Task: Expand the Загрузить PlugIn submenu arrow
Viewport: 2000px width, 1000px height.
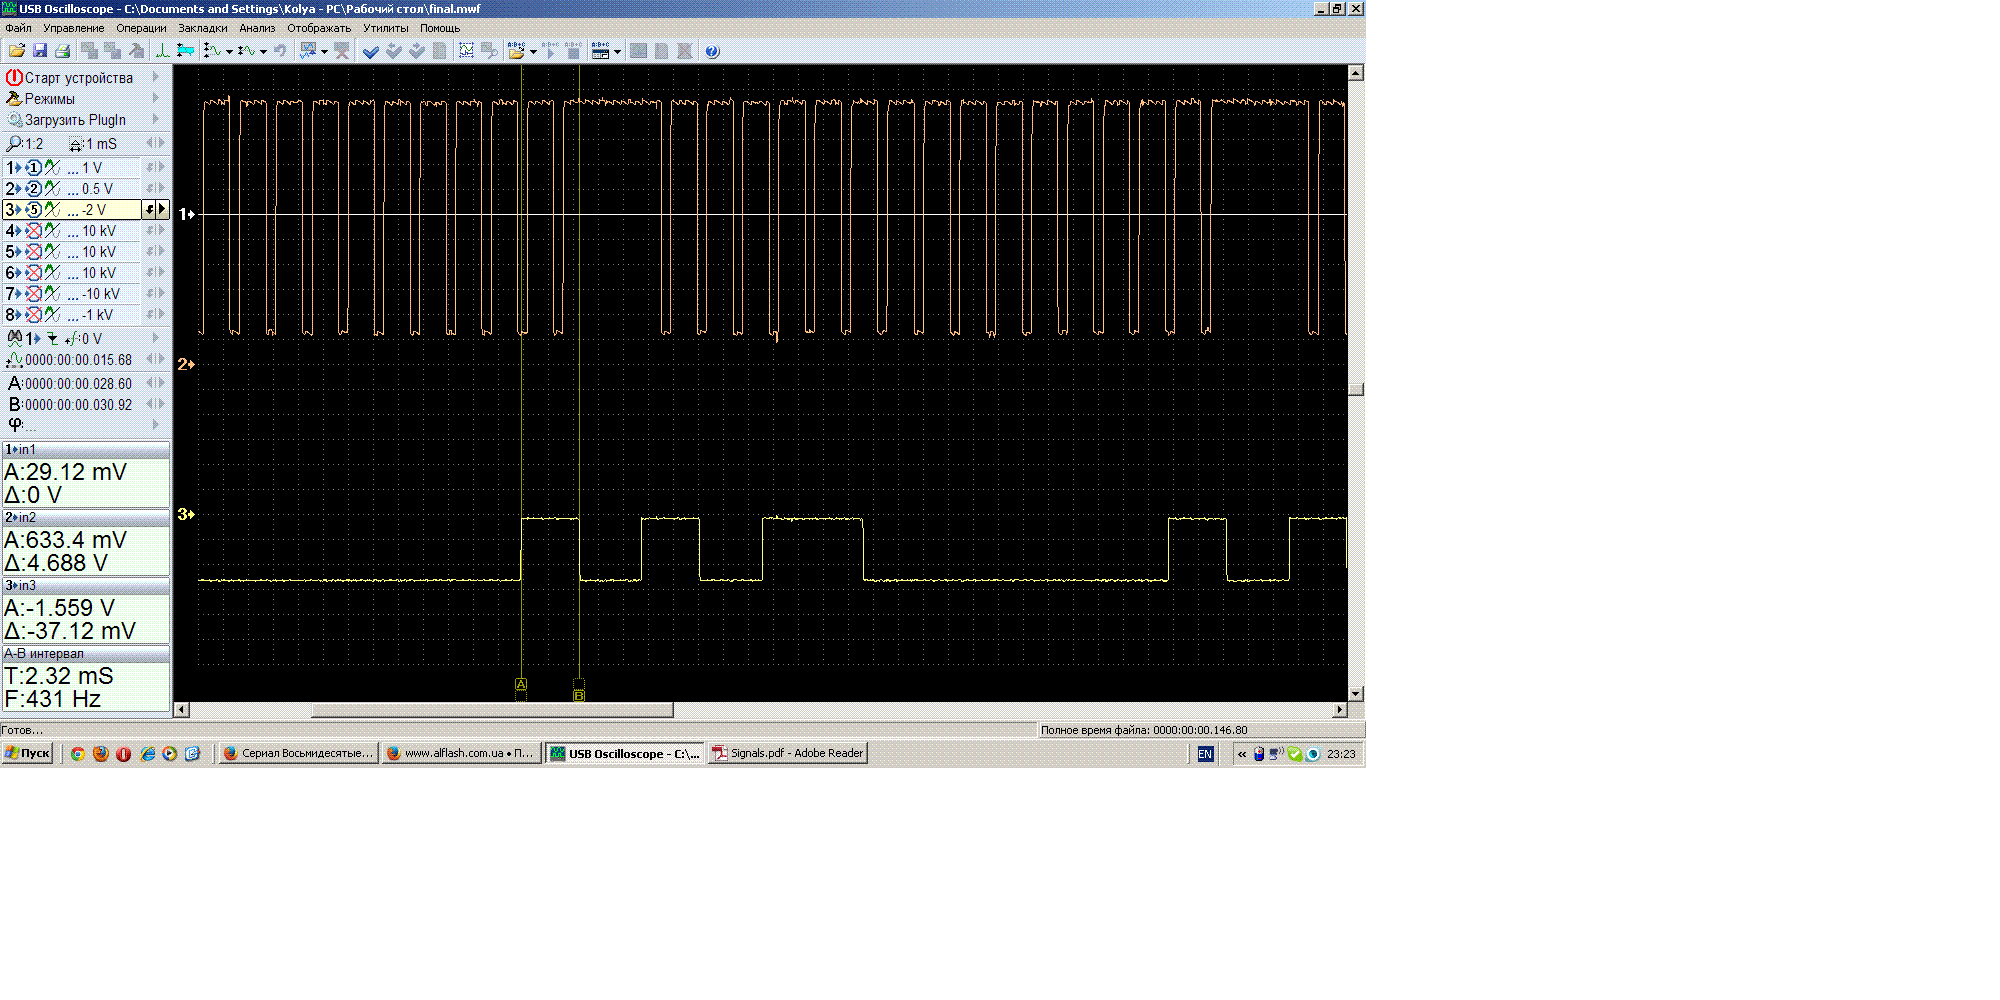Action: [x=156, y=119]
